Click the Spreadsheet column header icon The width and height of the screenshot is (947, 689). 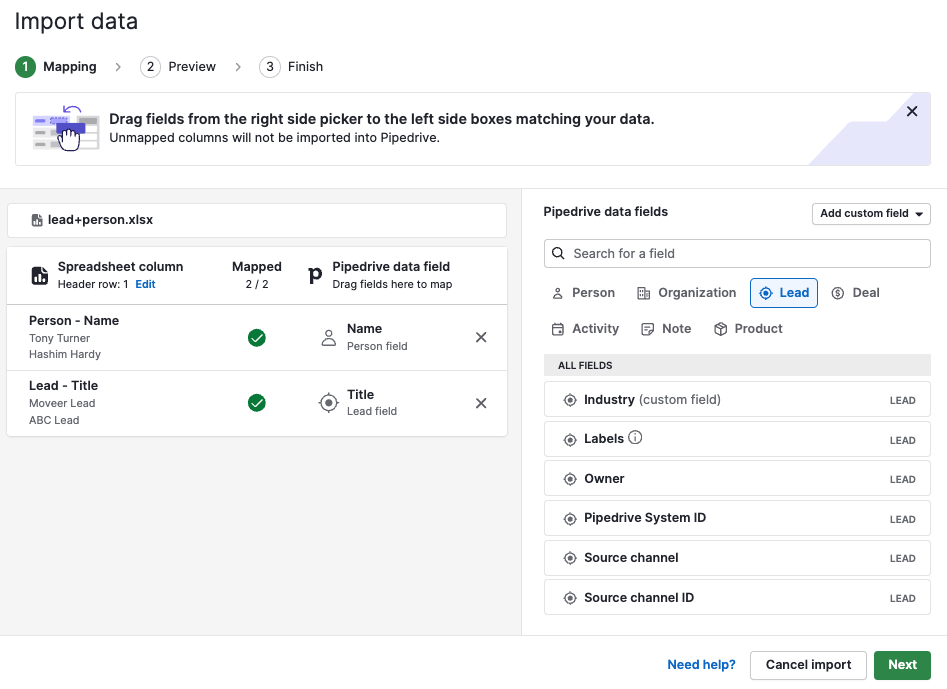click(x=40, y=275)
